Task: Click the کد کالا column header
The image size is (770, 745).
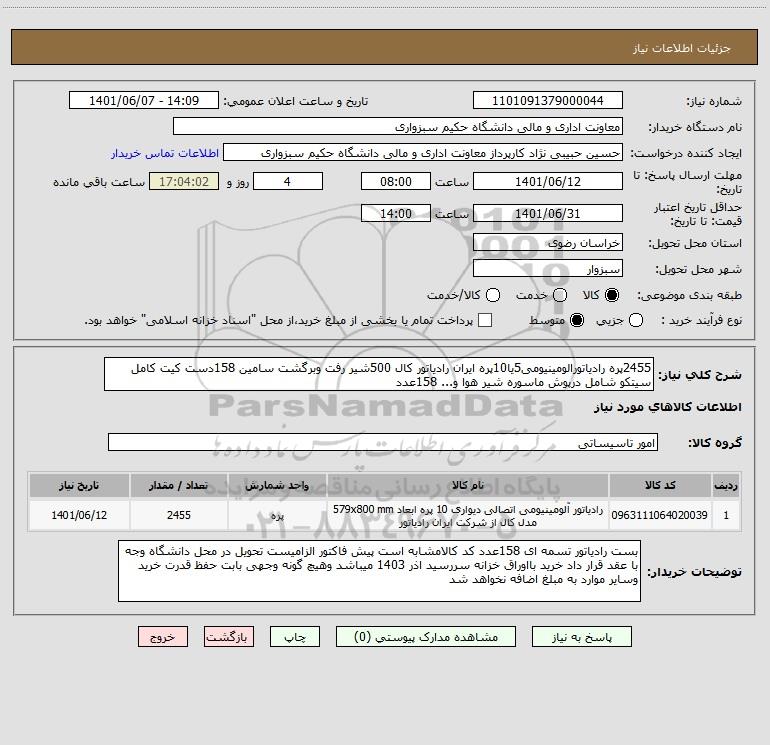Action: (660, 486)
